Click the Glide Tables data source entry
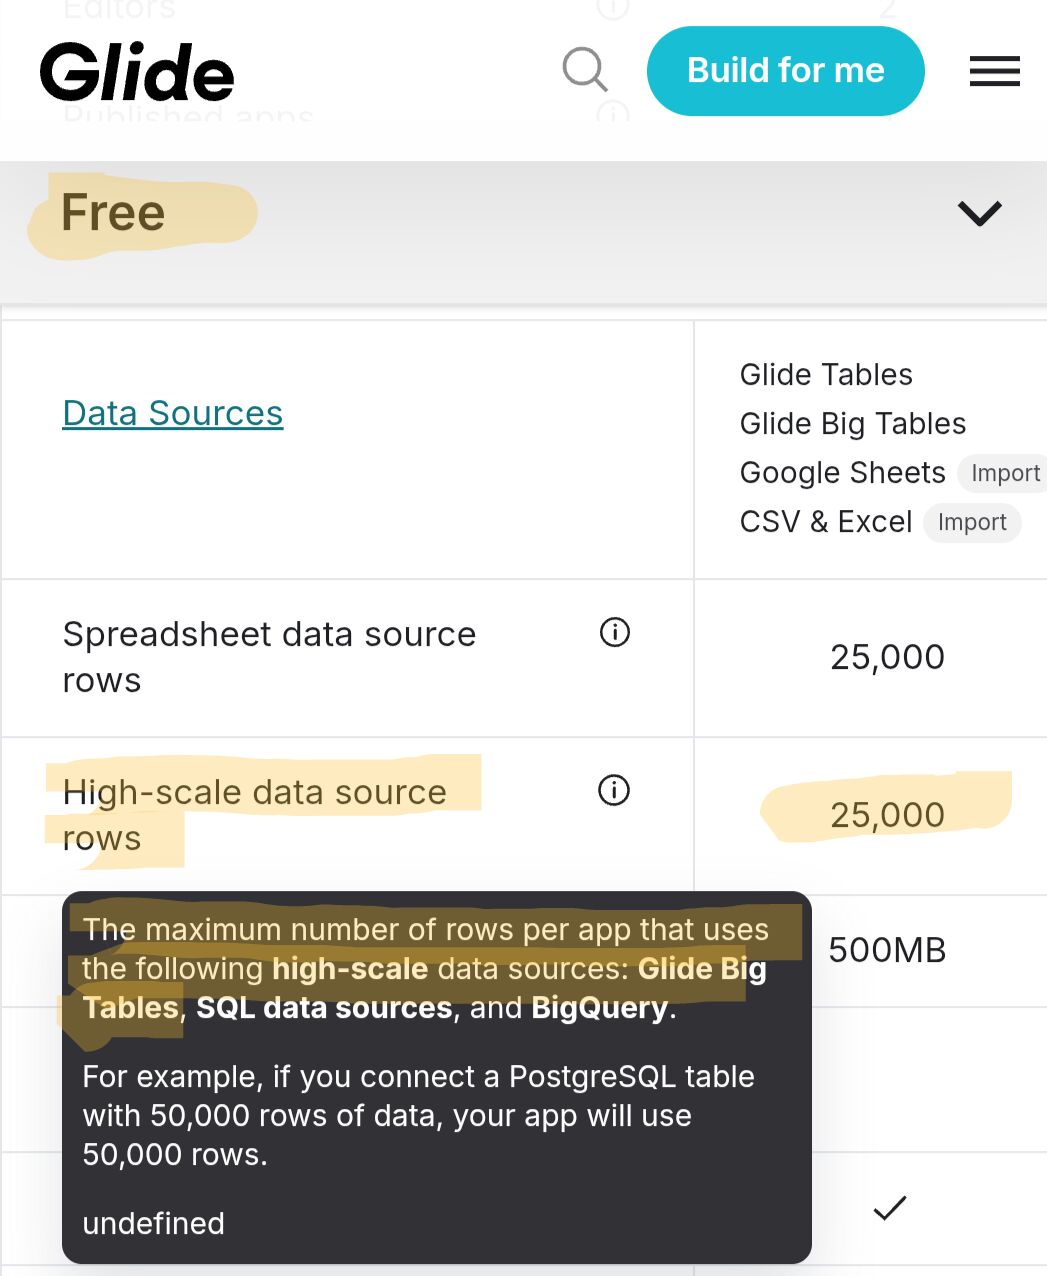The width and height of the screenshot is (1047, 1276). click(826, 375)
